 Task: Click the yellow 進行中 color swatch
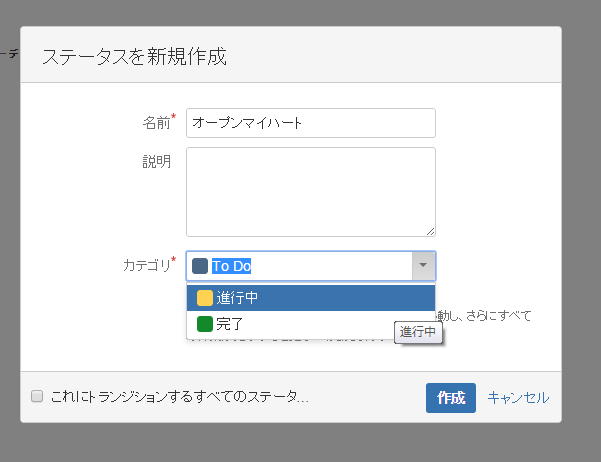(205, 298)
